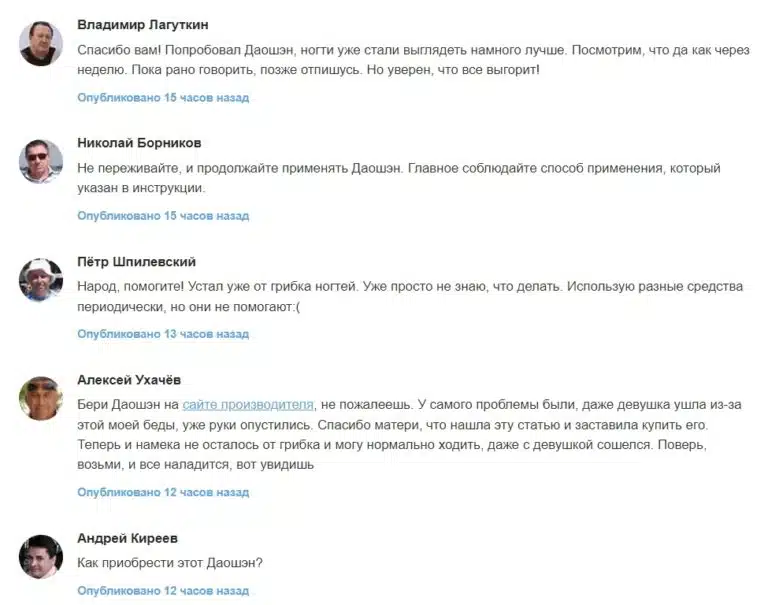Image resolution: width=768 pixels, height=605 pixels.
Task: Click Алексей Ухачёв's avatar image
Action: point(41,398)
